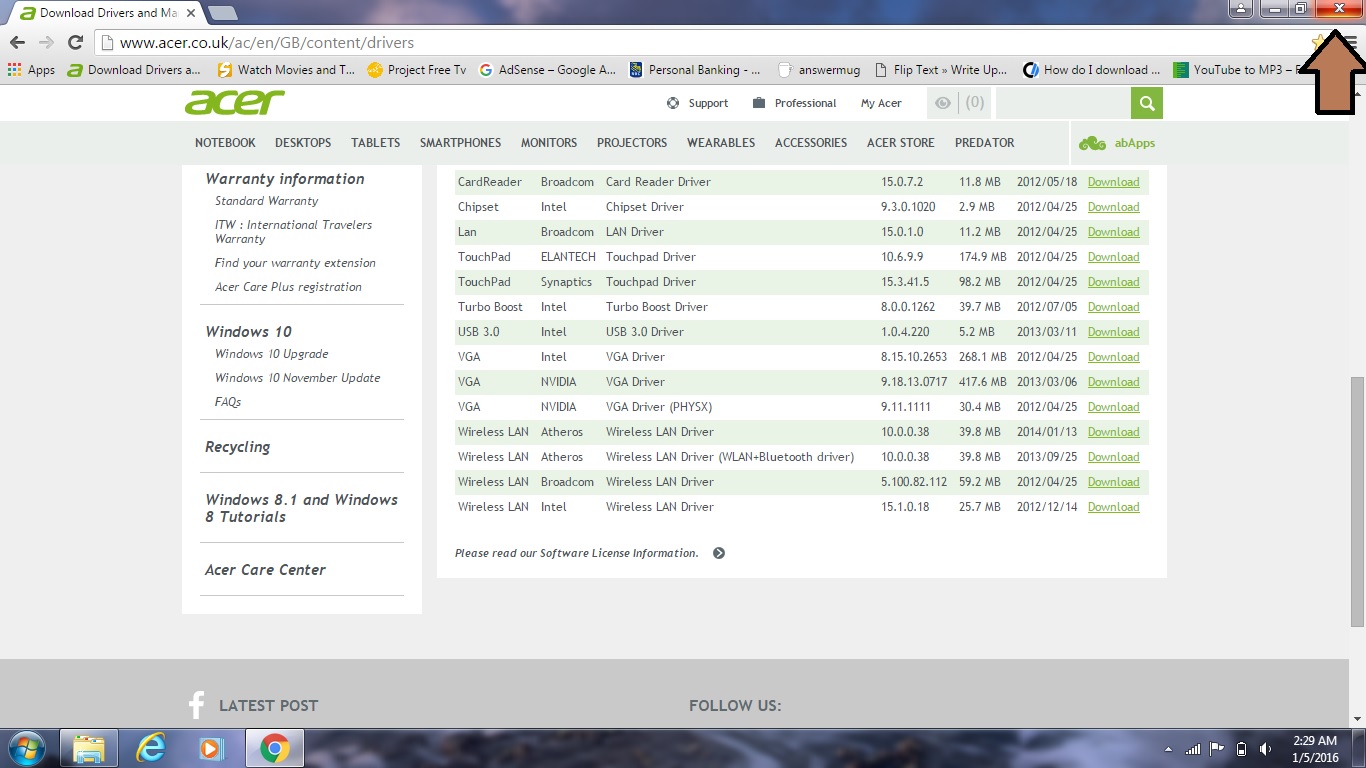Open the MONITORS menu

point(549,143)
